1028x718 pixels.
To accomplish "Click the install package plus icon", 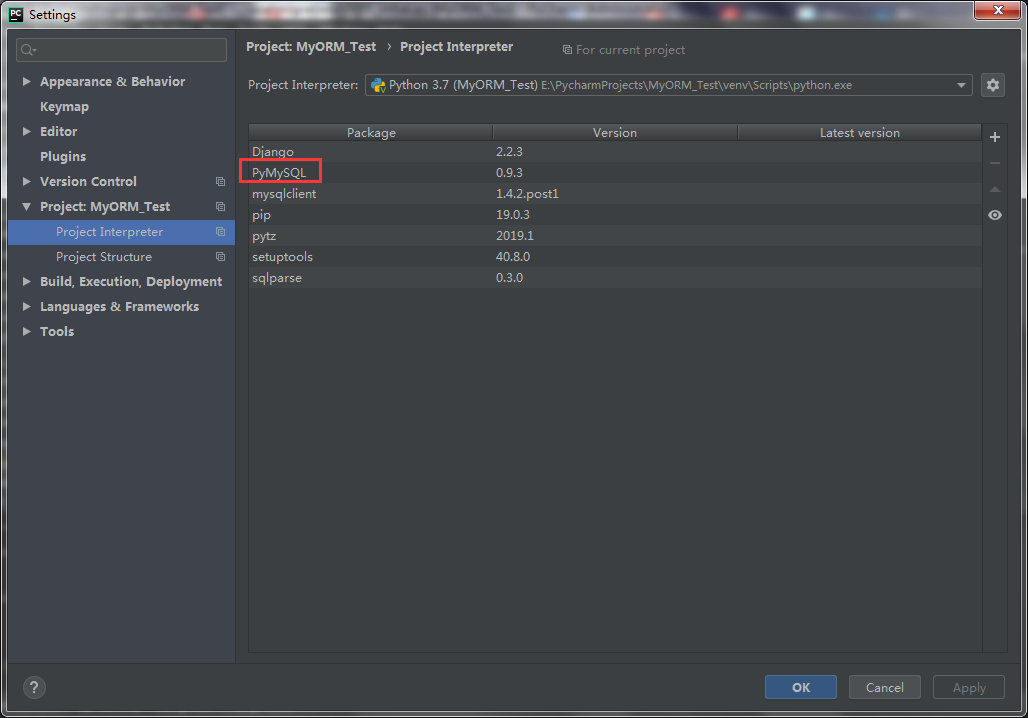I will (x=995, y=137).
